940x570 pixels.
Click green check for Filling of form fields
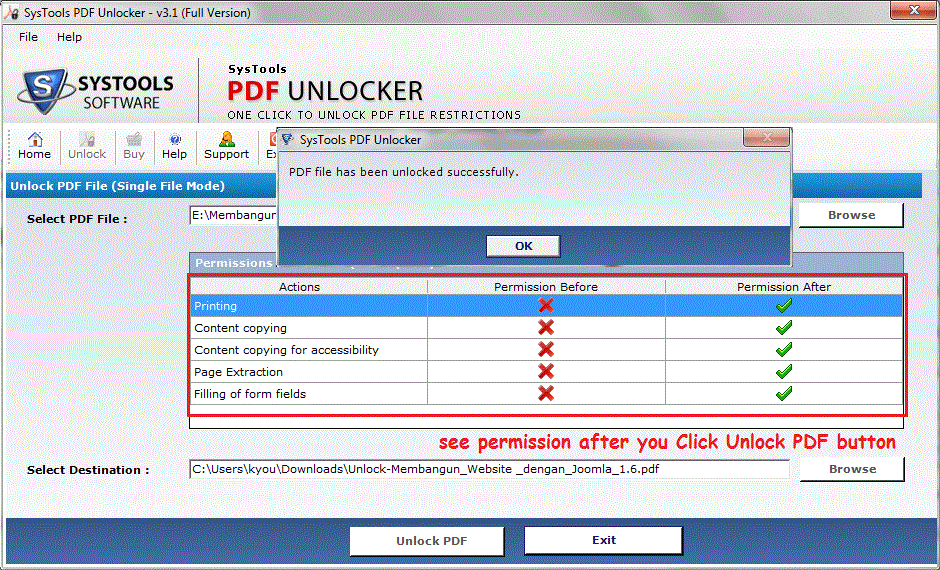(x=784, y=393)
